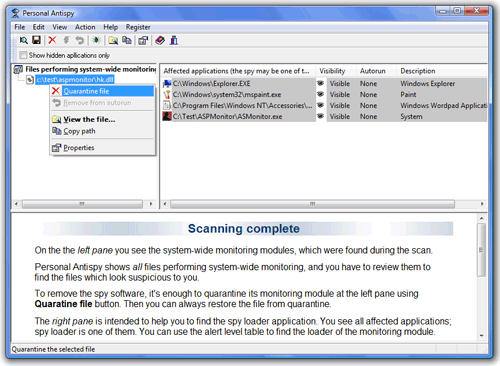Click the left arrow of the tree pane scrollbar
Viewport: 500px width, 366px height.
coord(16,204)
